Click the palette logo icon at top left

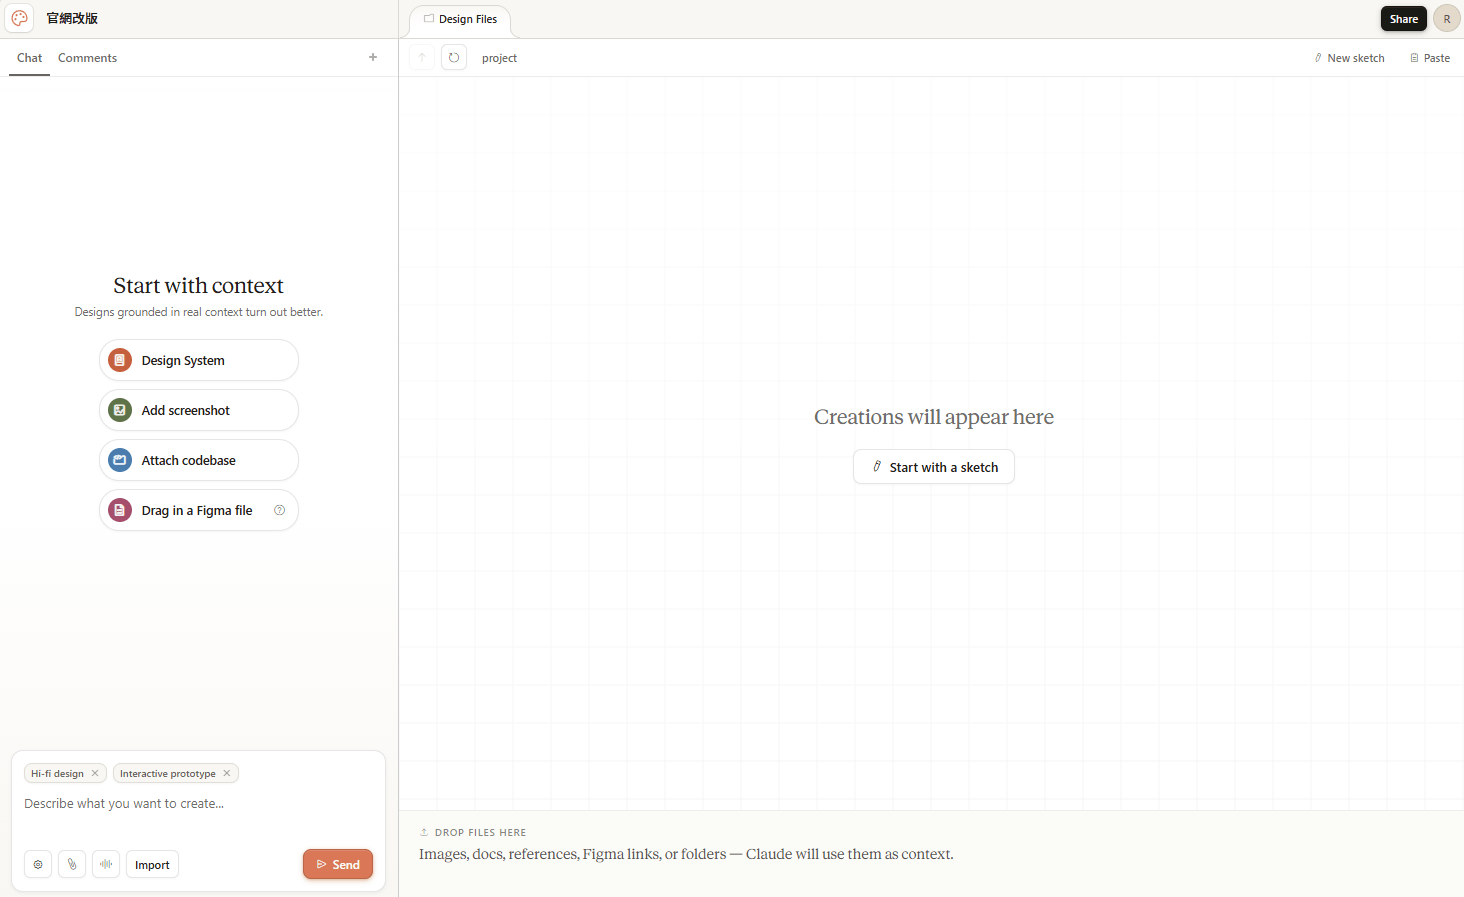coord(20,18)
